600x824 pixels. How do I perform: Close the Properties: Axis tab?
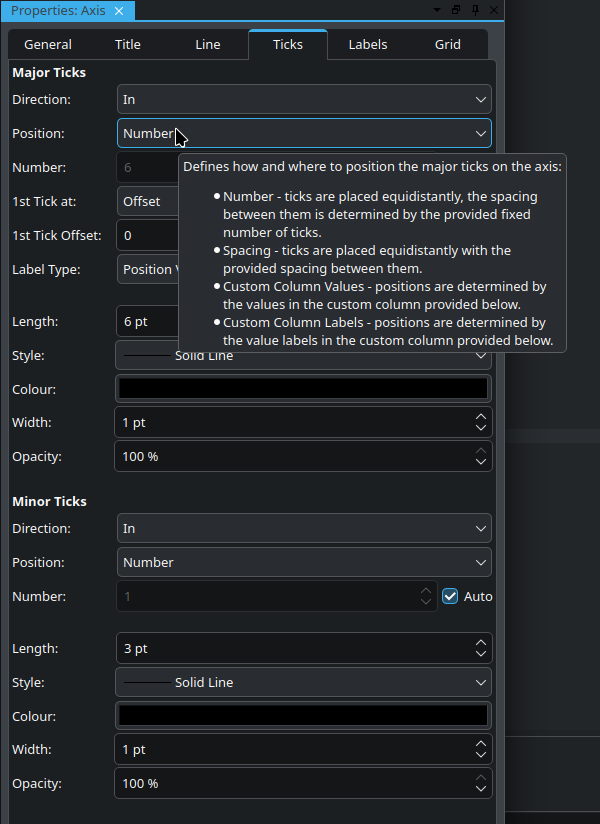119,11
